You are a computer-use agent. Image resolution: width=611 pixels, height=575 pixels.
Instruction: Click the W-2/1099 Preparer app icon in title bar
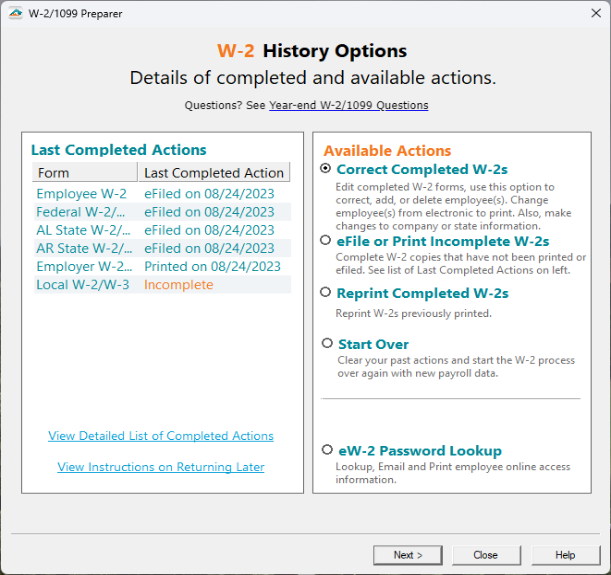(16, 13)
